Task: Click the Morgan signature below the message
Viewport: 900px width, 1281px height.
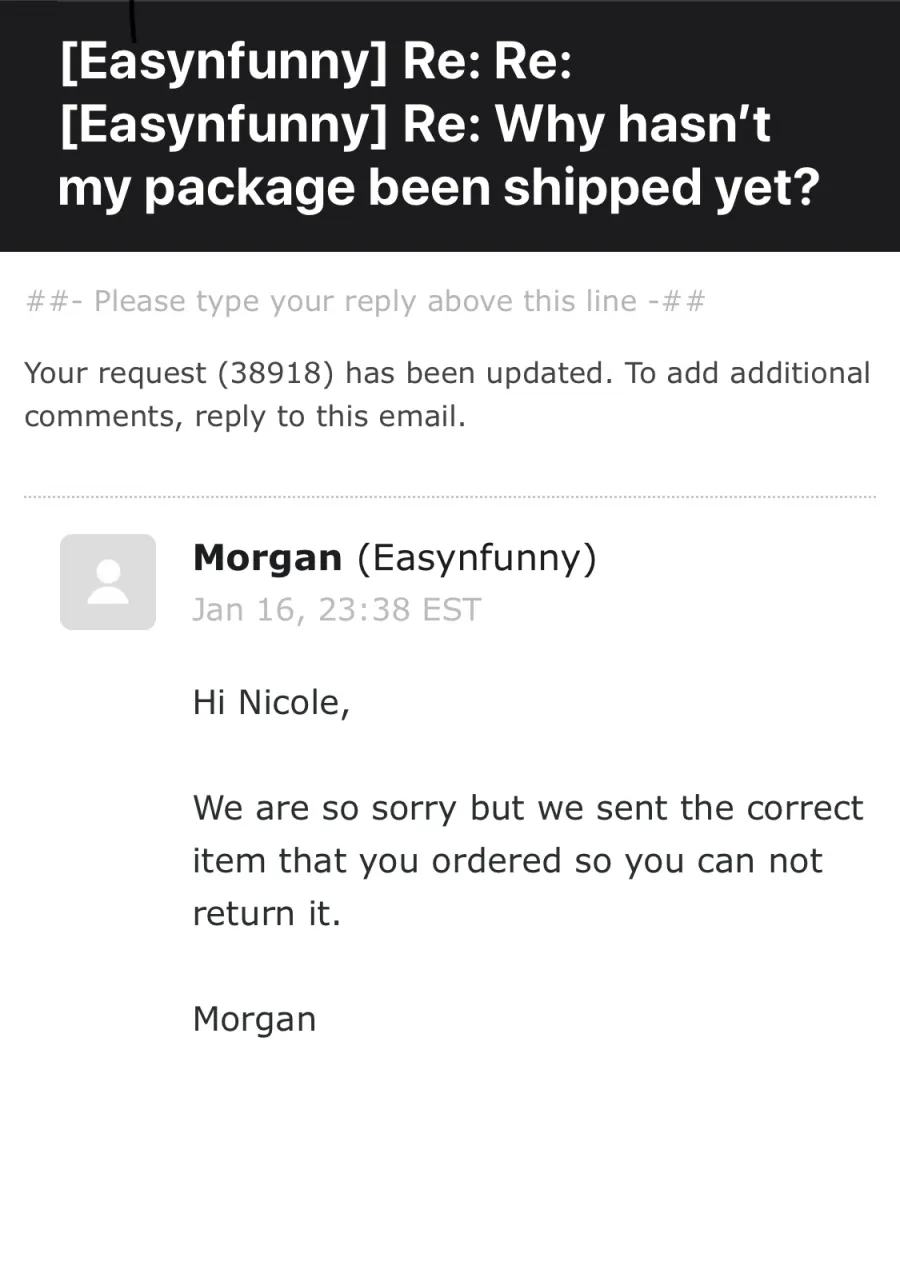Action: click(x=254, y=1020)
